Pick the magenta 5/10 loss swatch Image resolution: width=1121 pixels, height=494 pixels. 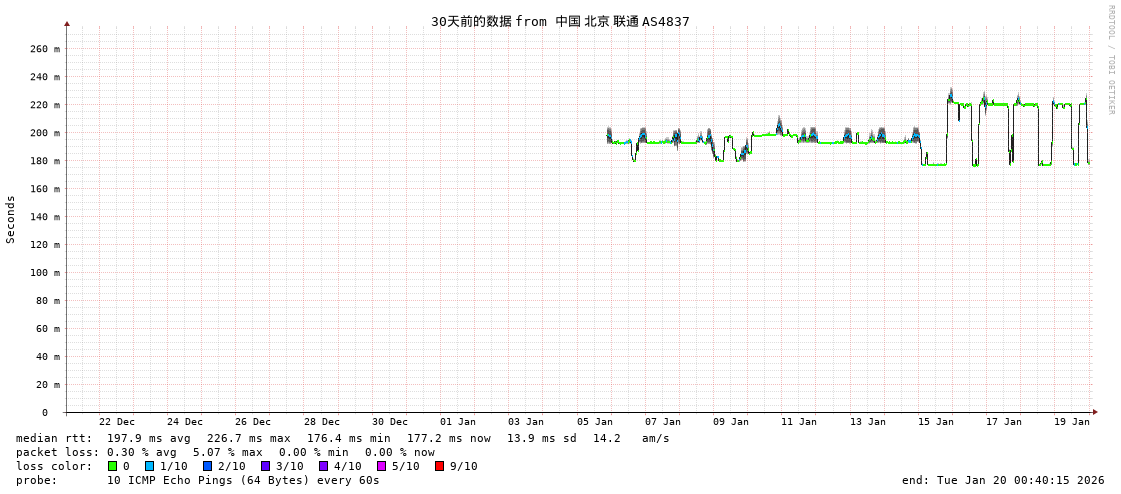point(381,466)
